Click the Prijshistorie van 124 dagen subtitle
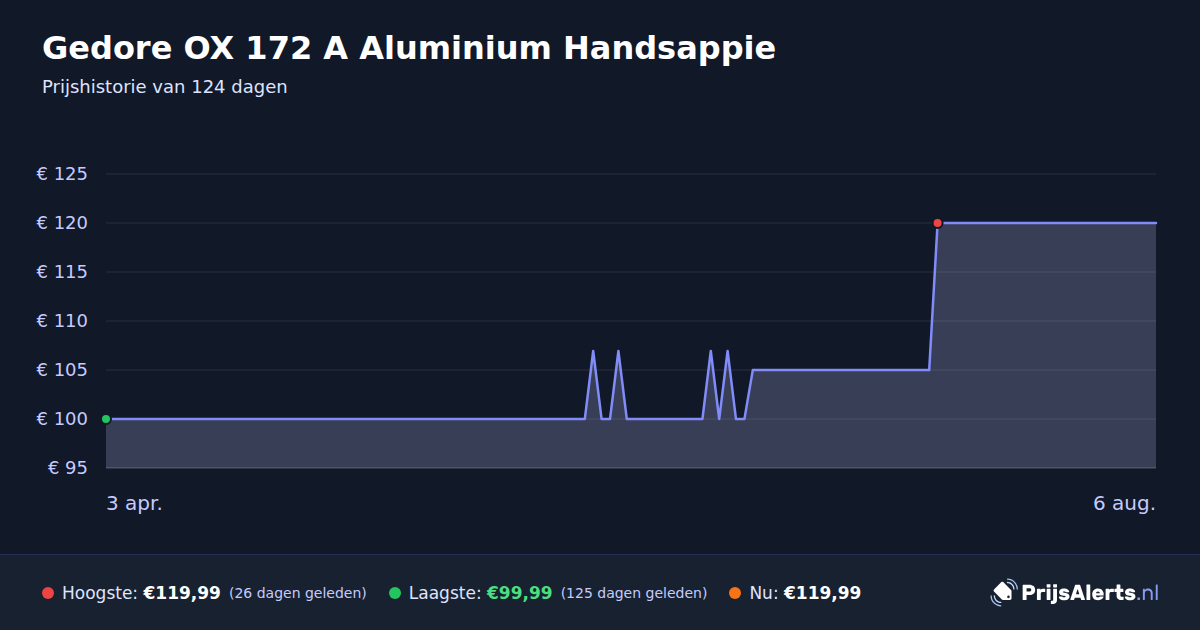Screen dimensions: 1200x630 (x=165, y=87)
